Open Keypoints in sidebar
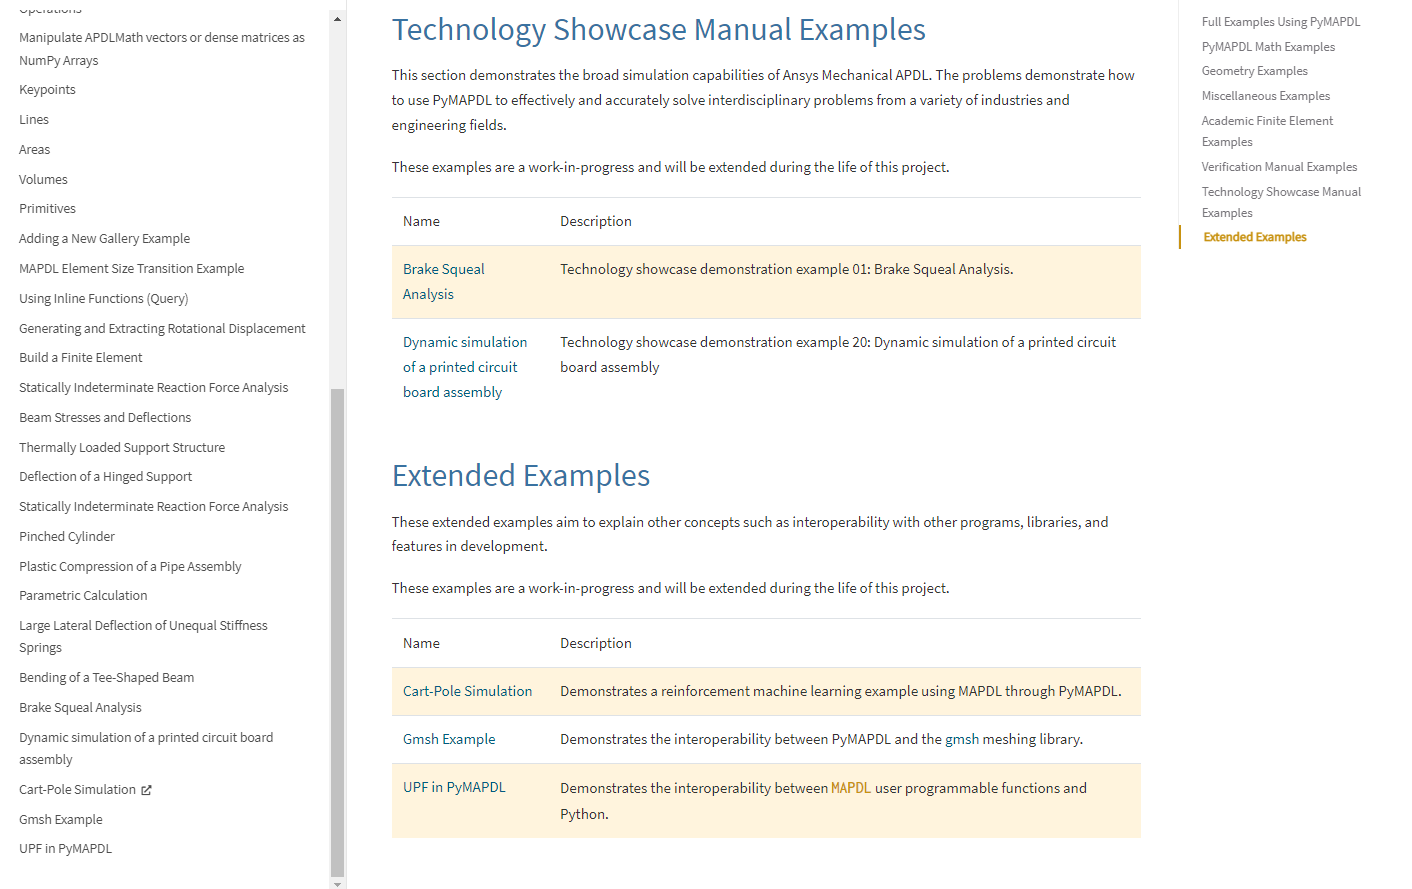Image resolution: width=1412 pixels, height=889 pixels. click(x=47, y=90)
